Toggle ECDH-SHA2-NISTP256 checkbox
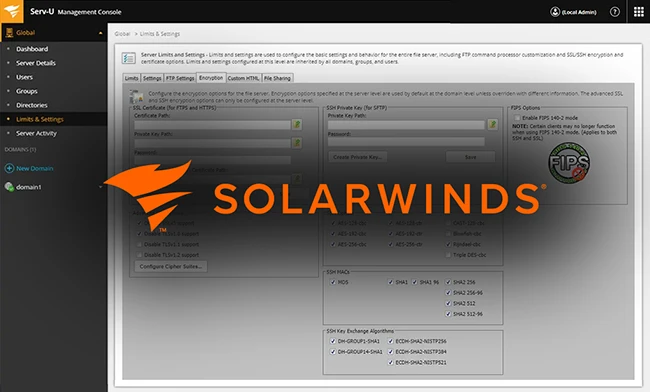This screenshot has height=392, width=650. pos(390,341)
